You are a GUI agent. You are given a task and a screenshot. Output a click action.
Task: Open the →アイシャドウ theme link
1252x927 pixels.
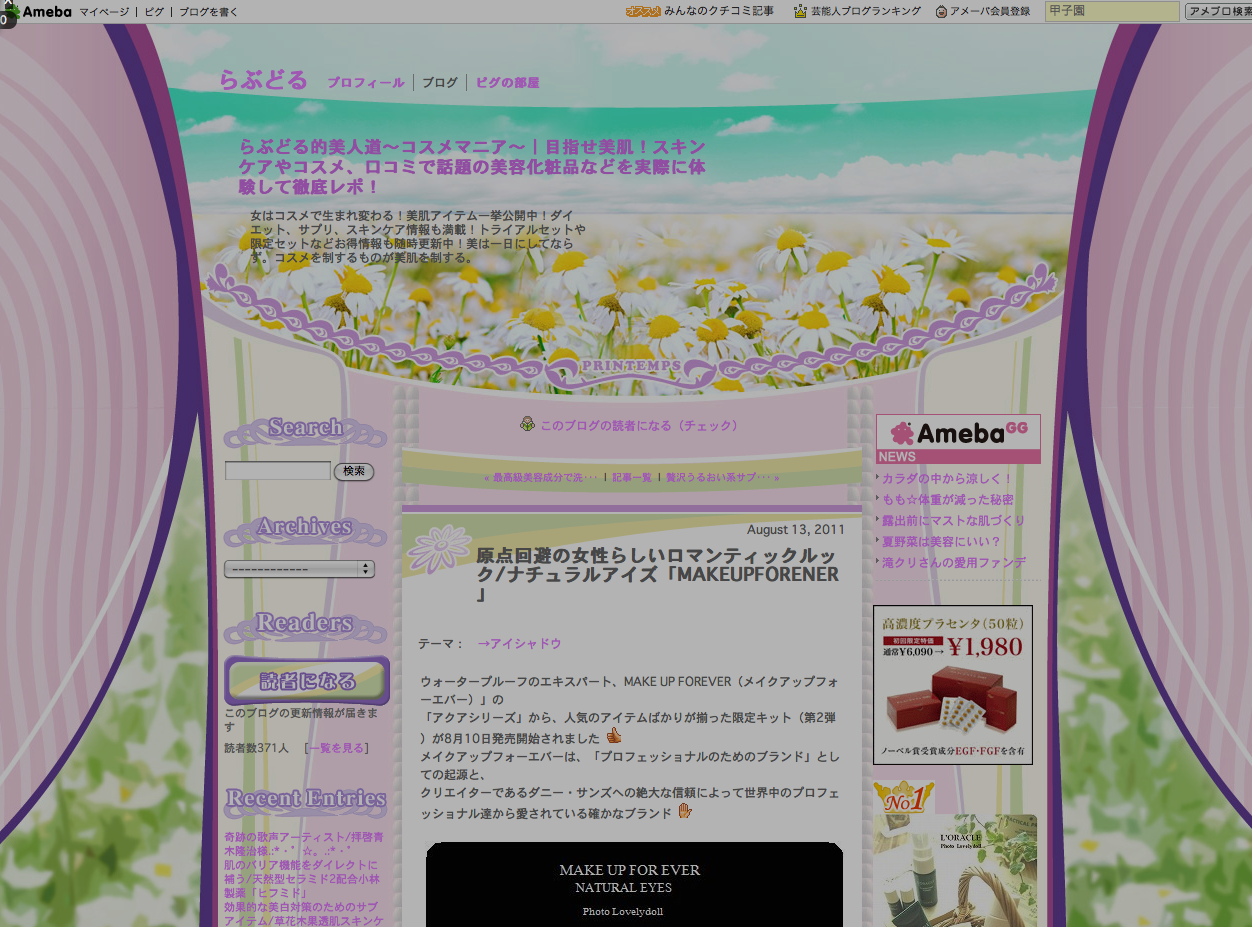520,644
